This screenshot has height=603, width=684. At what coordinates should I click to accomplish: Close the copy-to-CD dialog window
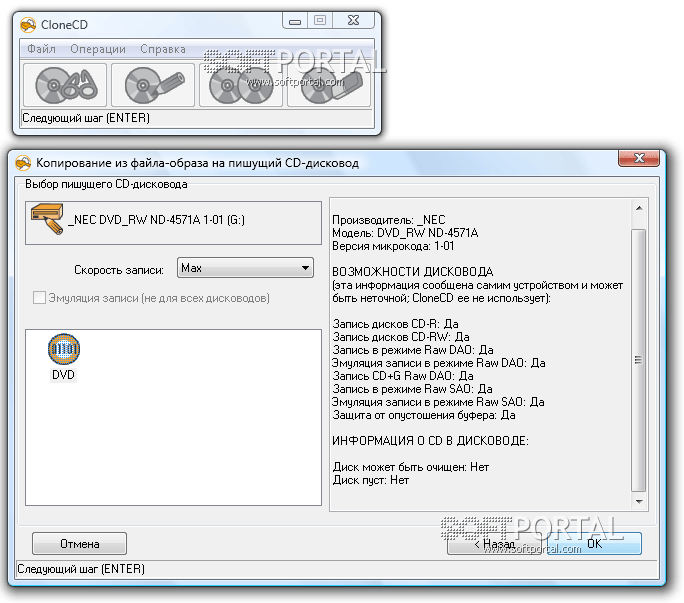pyautogui.click(x=637, y=160)
